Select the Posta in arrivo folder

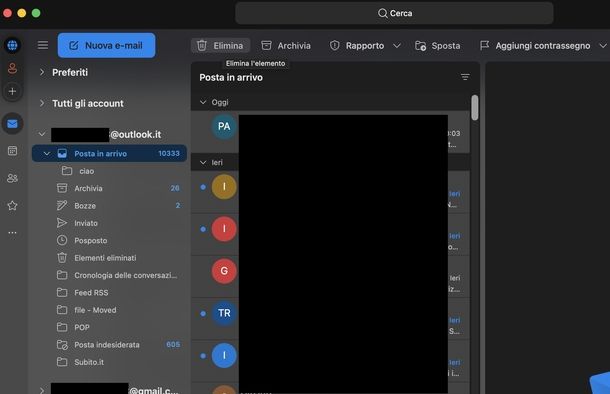[x=109, y=154]
